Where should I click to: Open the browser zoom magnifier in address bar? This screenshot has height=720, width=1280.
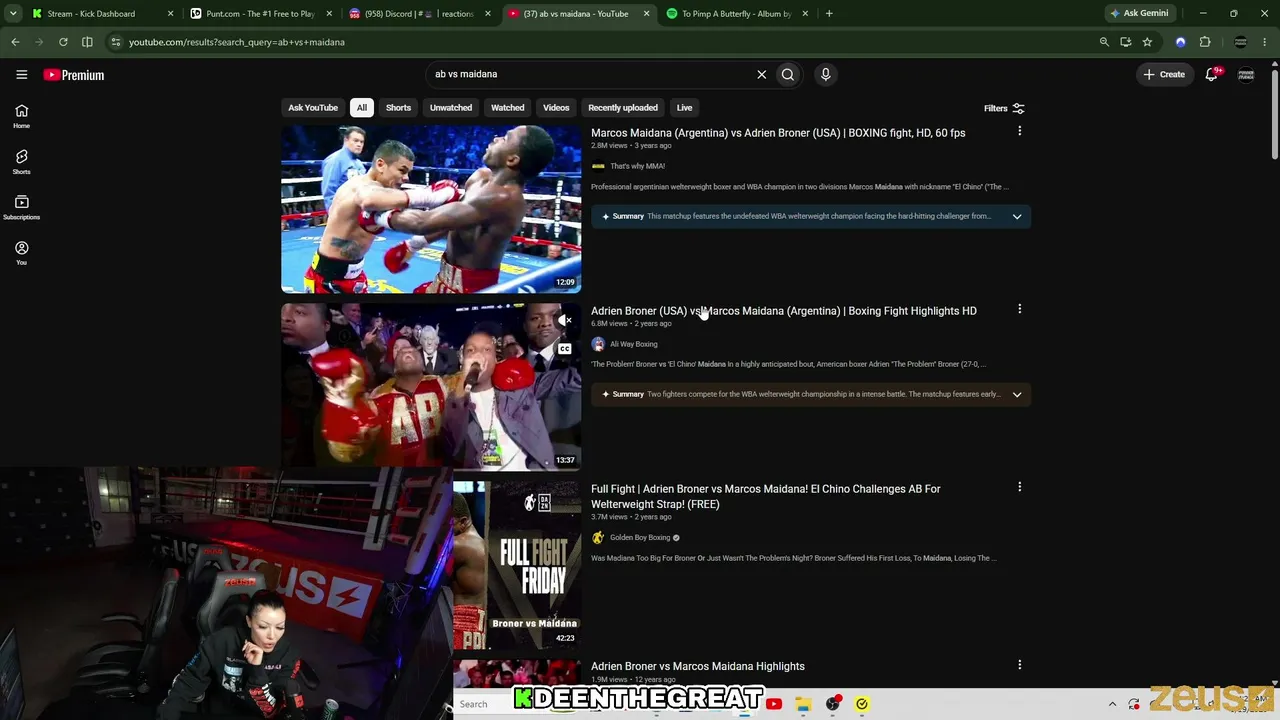[1104, 42]
